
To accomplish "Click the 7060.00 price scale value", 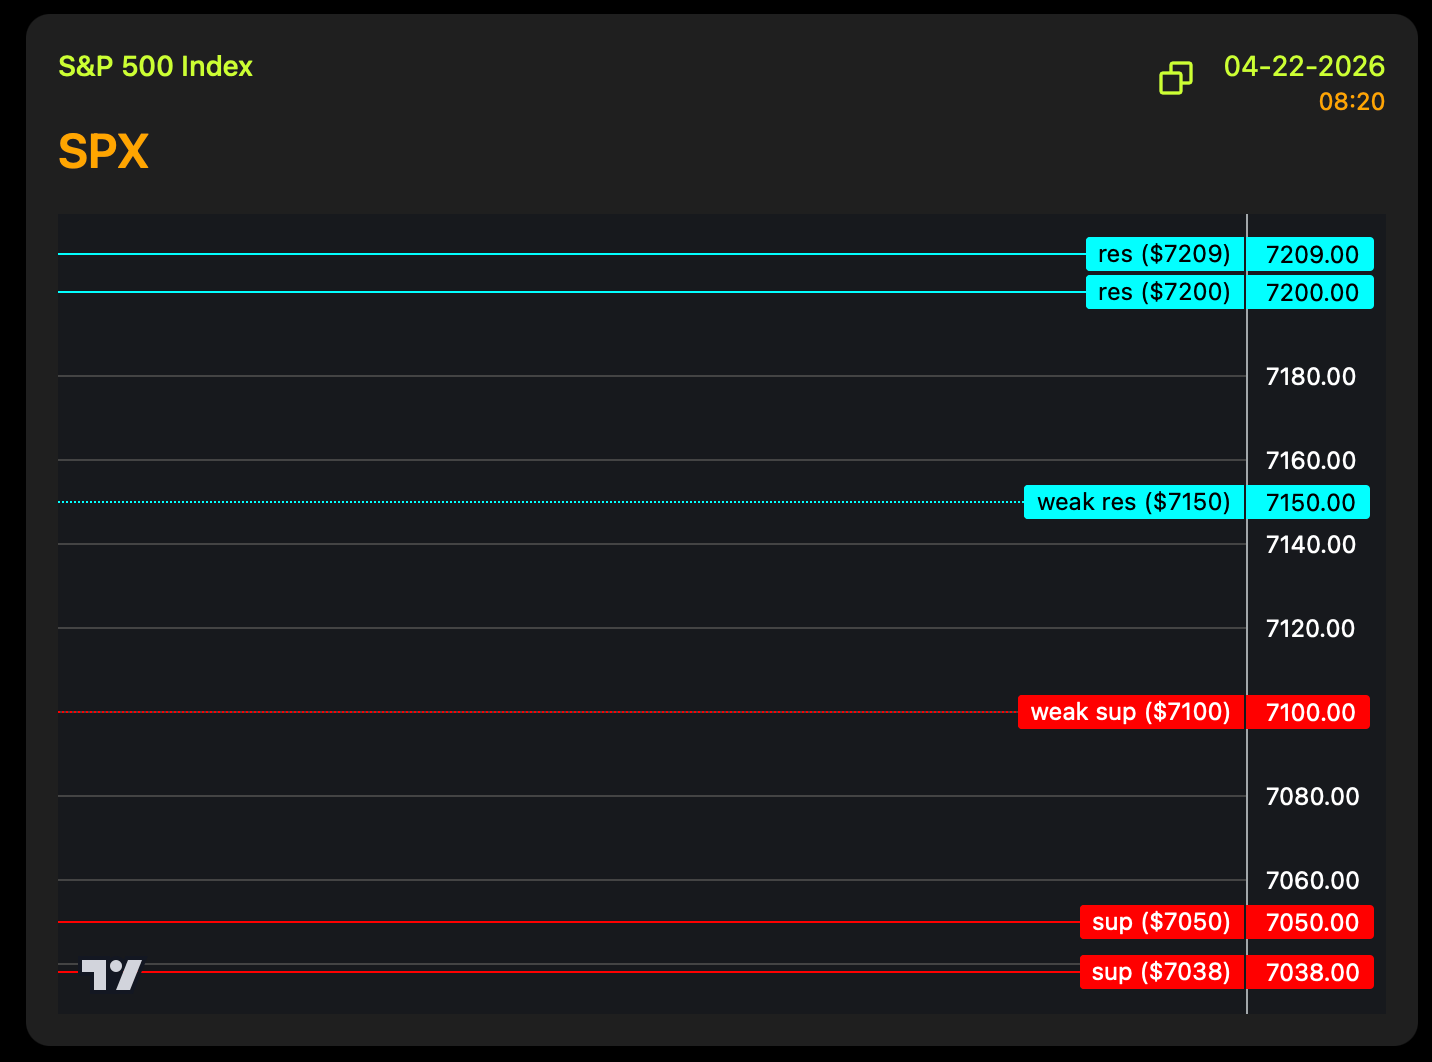I will tap(1312, 881).
